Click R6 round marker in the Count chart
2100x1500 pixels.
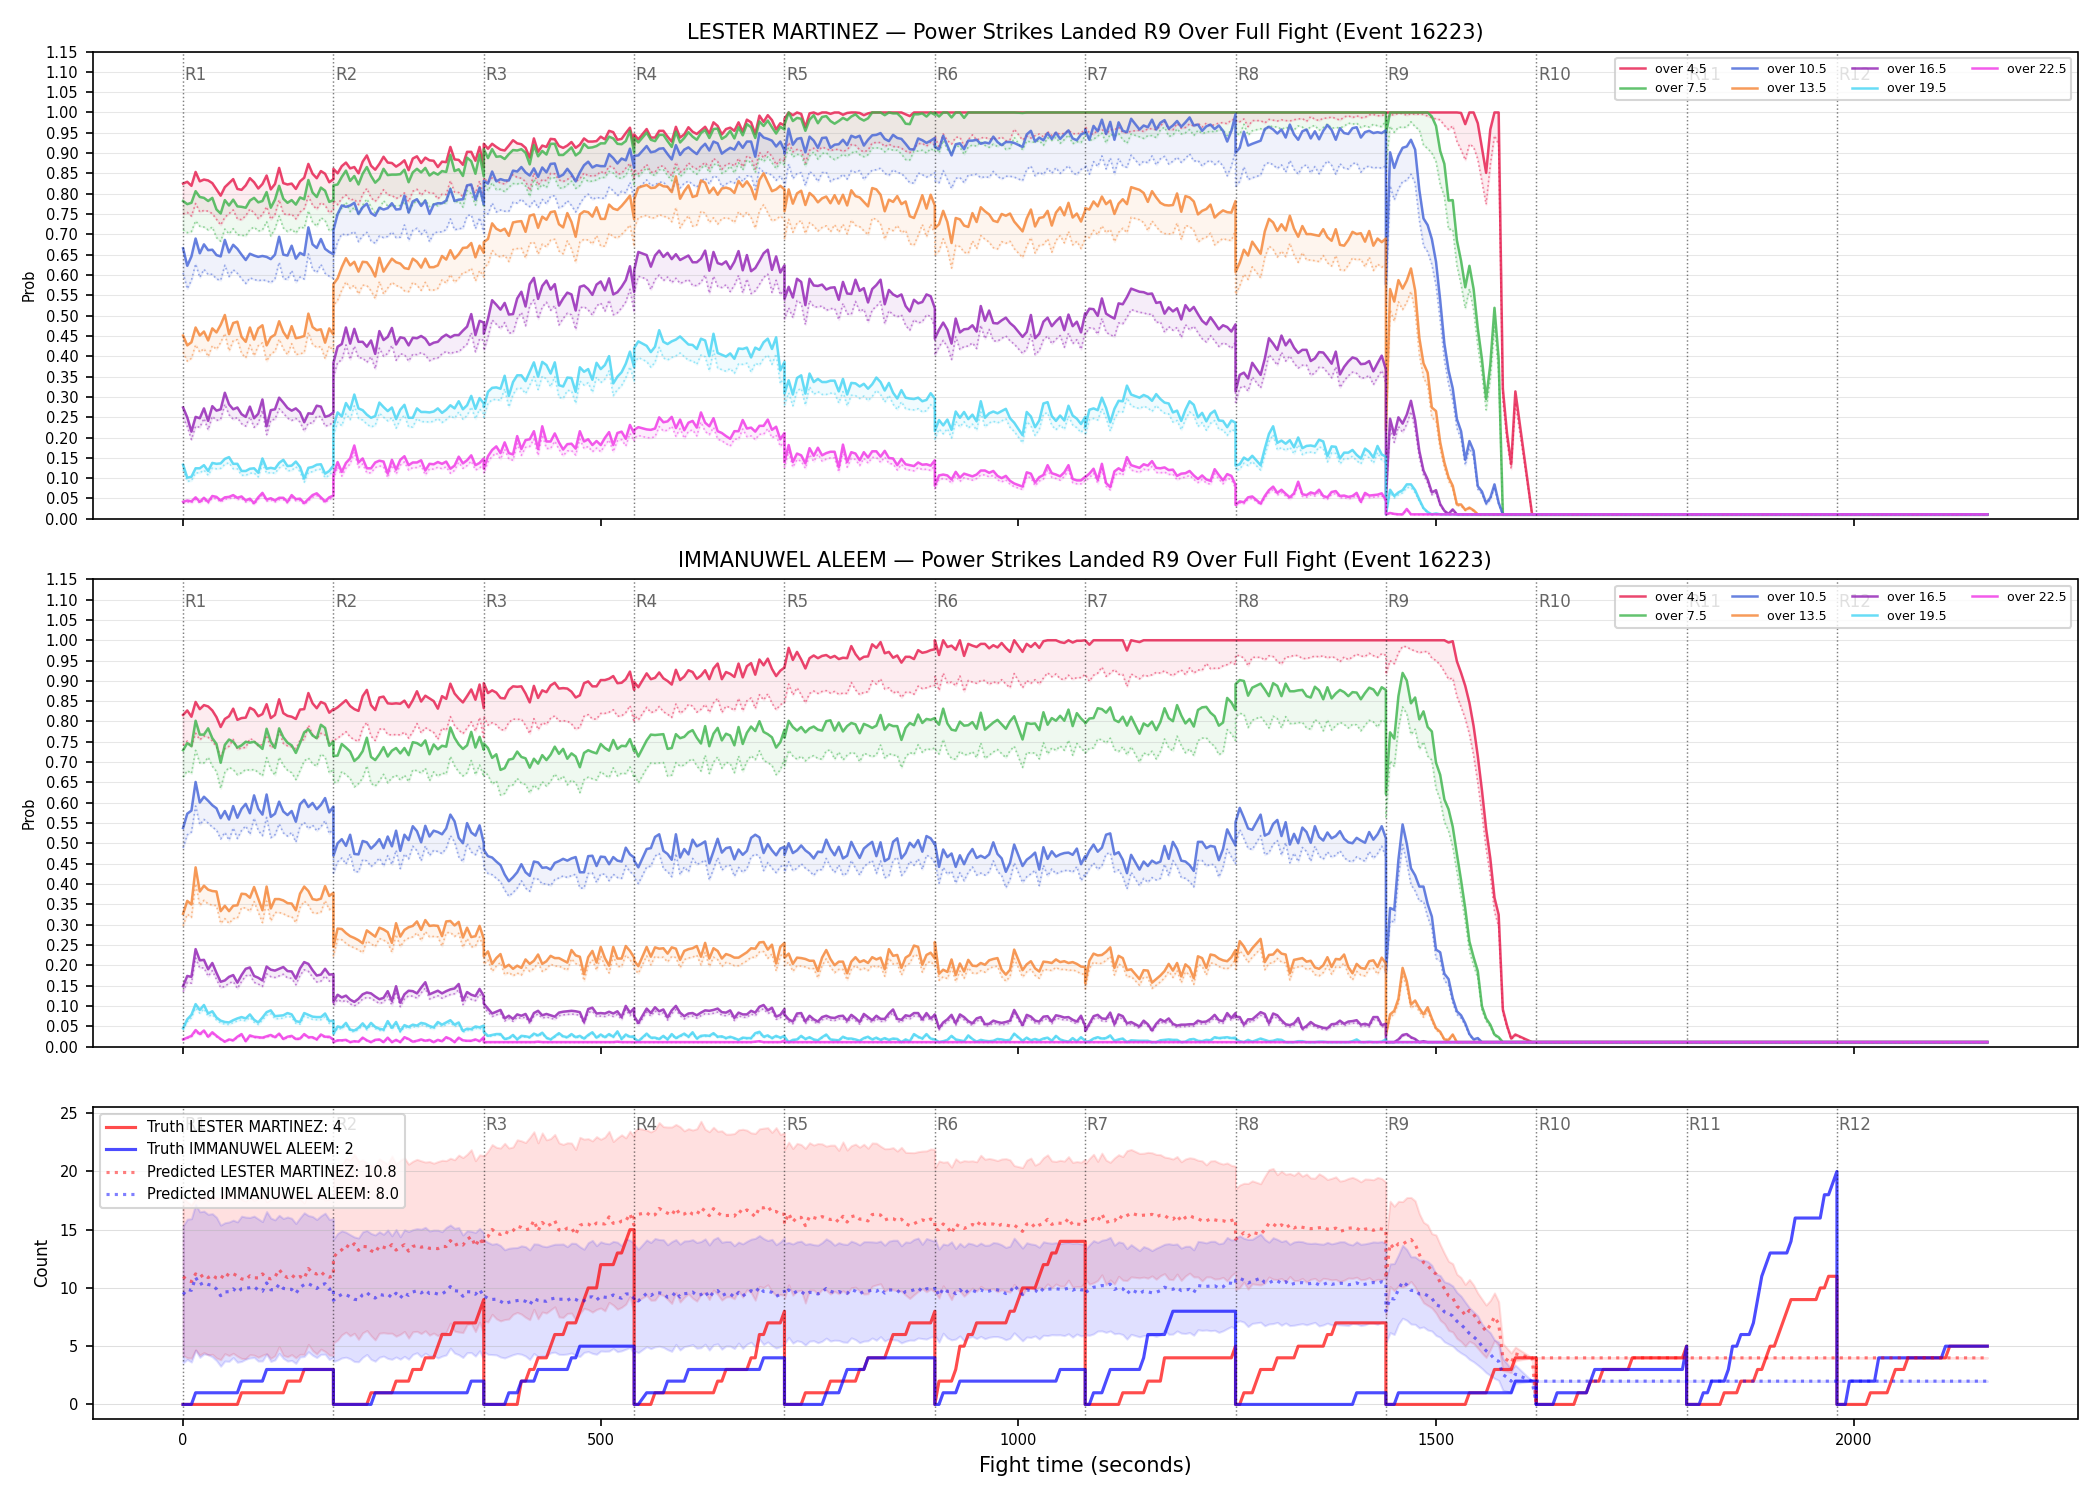pyautogui.click(x=947, y=1124)
